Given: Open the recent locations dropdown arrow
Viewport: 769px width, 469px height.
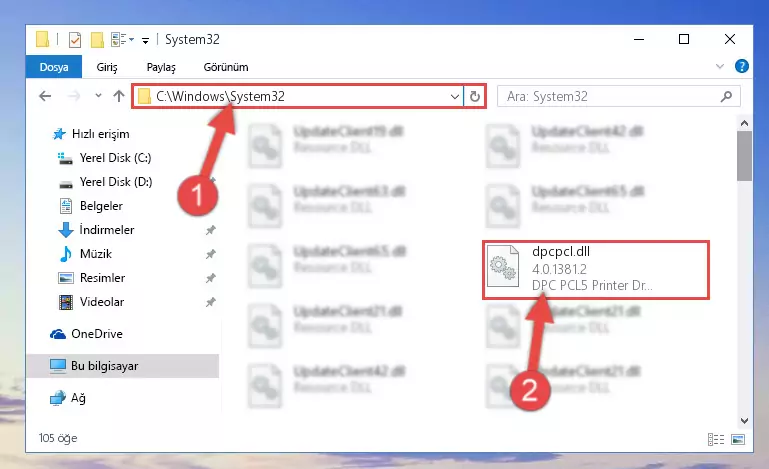Looking at the screenshot, I should click(x=98, y=96).
